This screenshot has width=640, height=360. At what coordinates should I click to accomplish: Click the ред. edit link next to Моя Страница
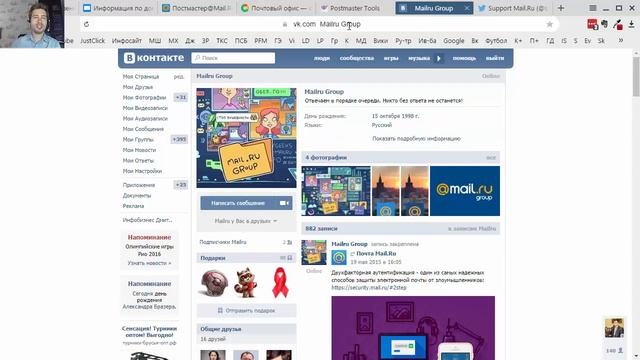click(179, 77)
